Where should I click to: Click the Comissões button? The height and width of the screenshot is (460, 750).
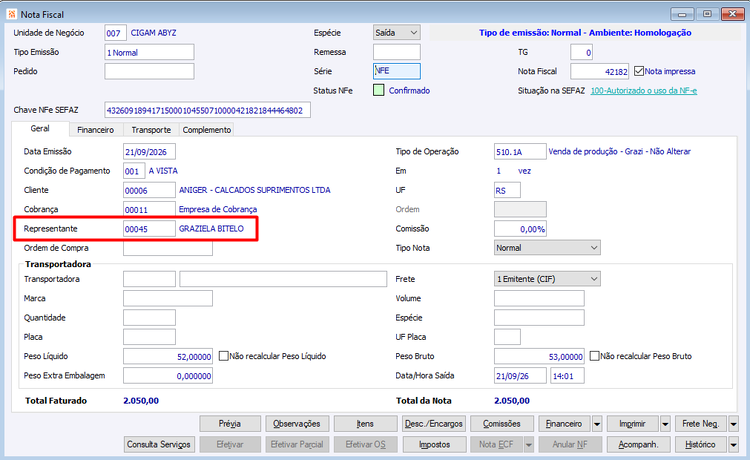[502, 424]
